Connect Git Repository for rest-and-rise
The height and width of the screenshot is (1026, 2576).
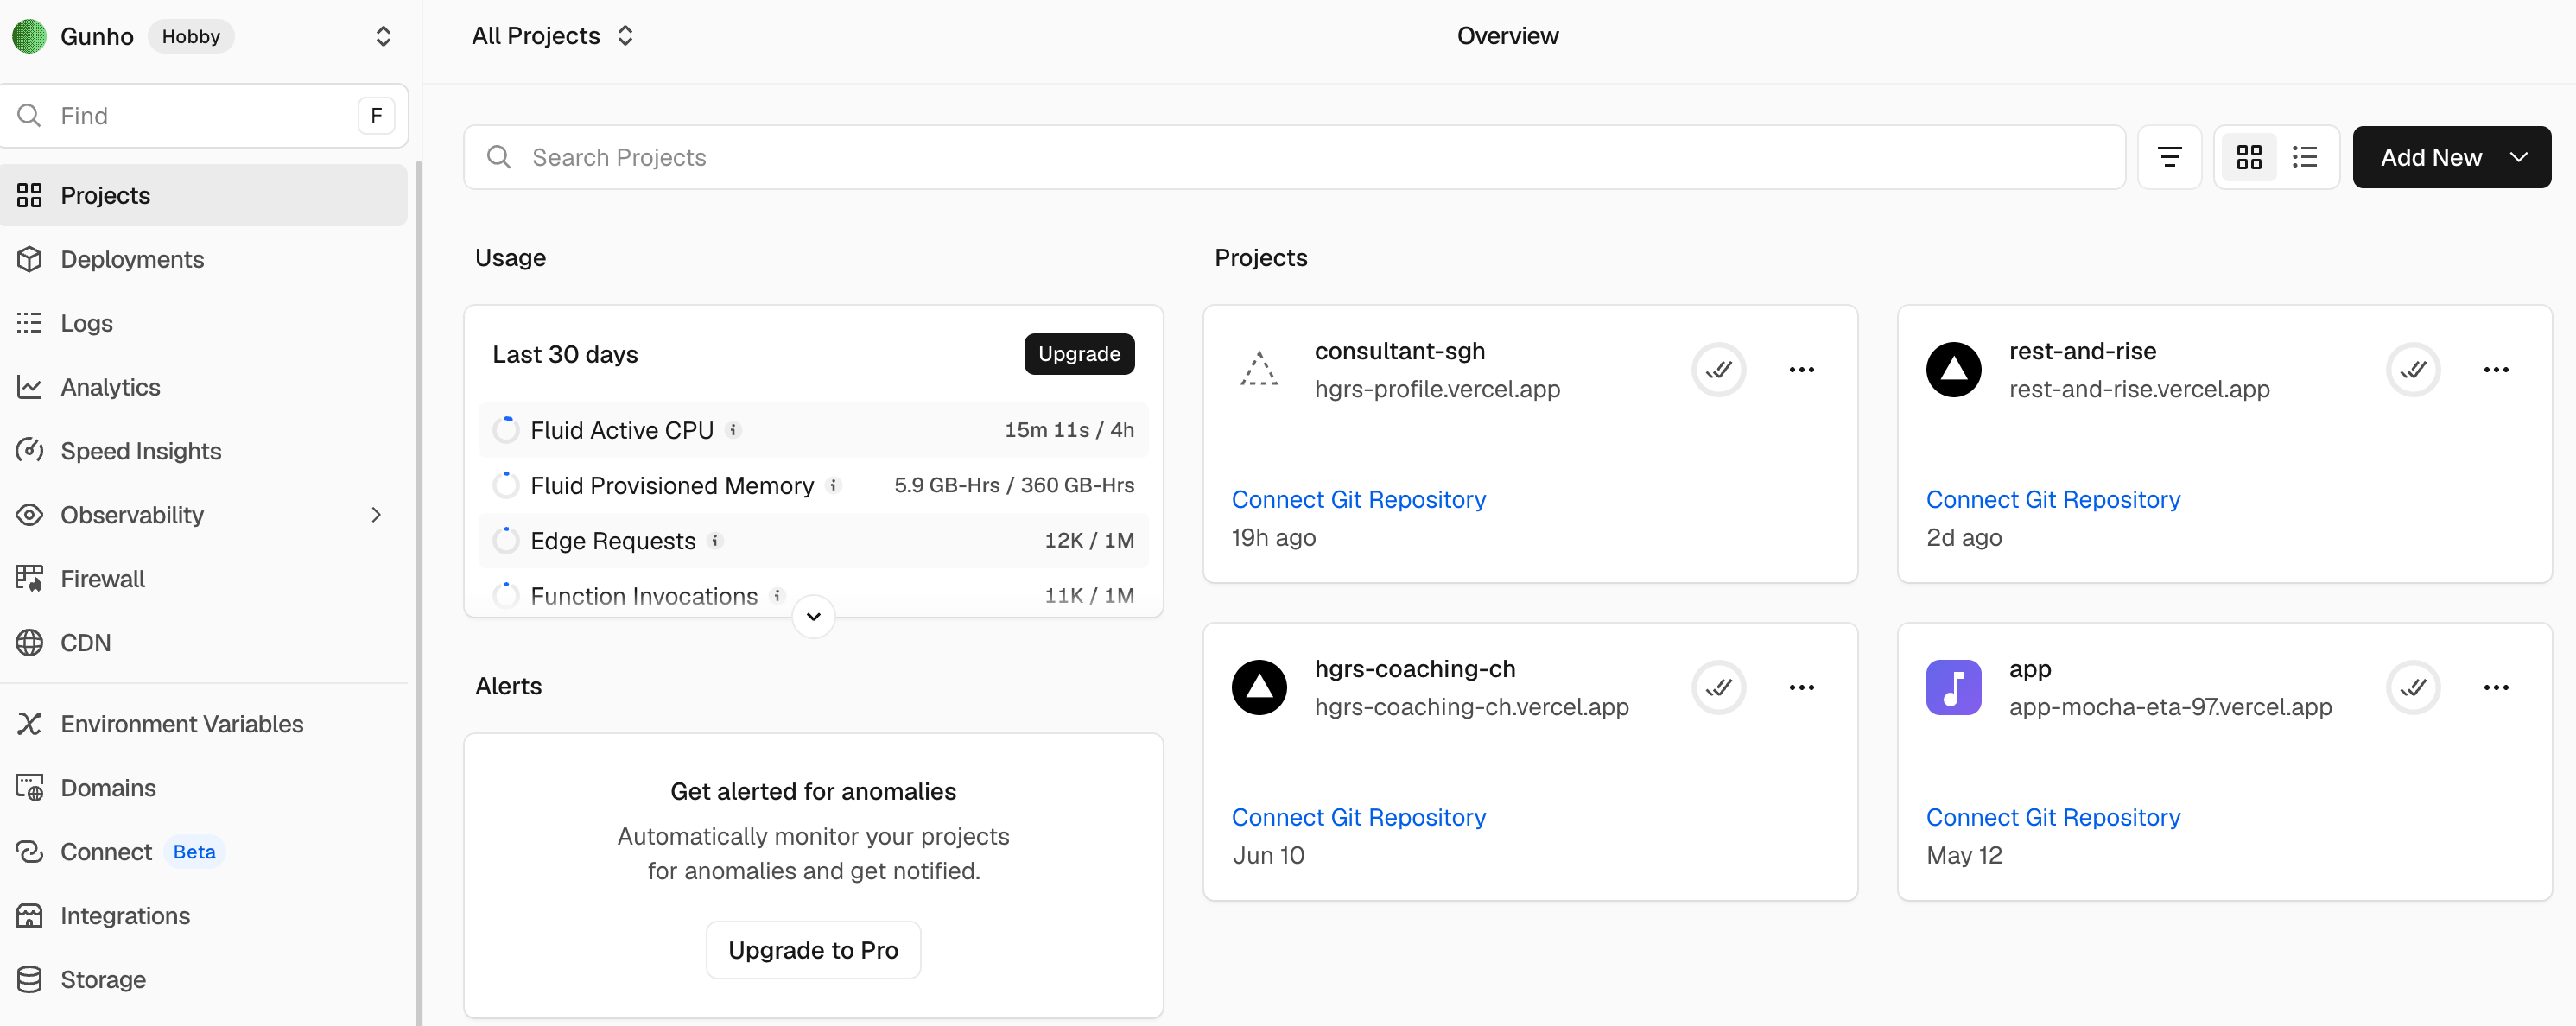pos(2053,499)
